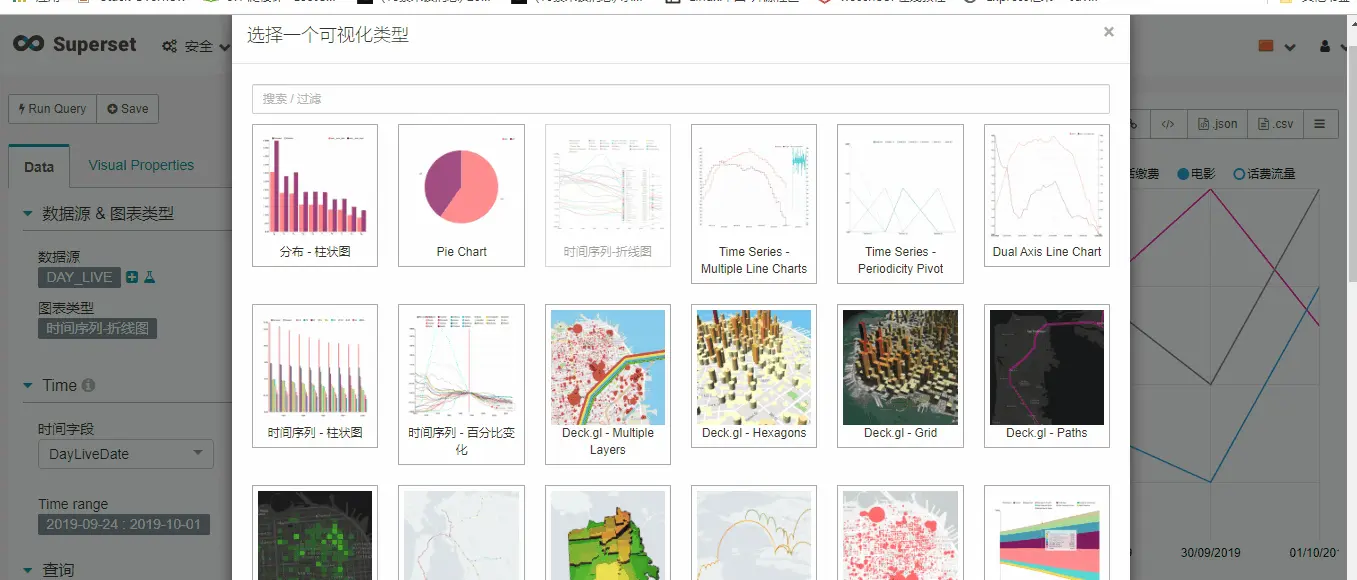The image size is (1357, 580).
Task: Click the Run Query button
Action: pyautogui.click(x=51, y=109)
